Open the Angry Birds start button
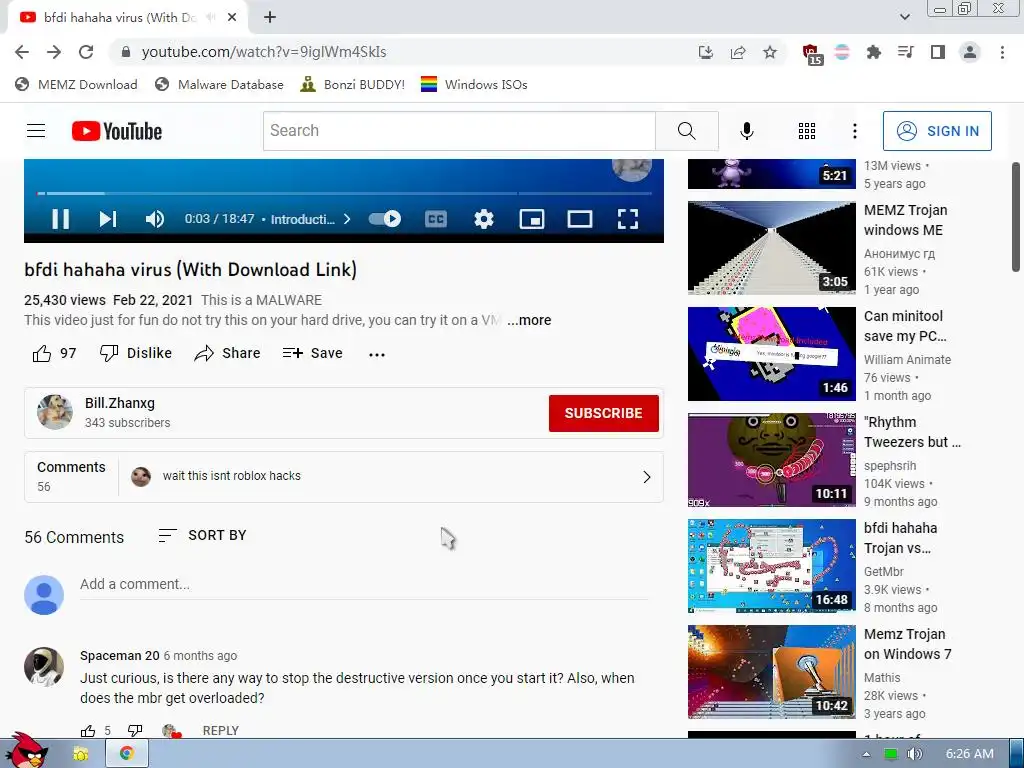 click(x=26, y=751)
